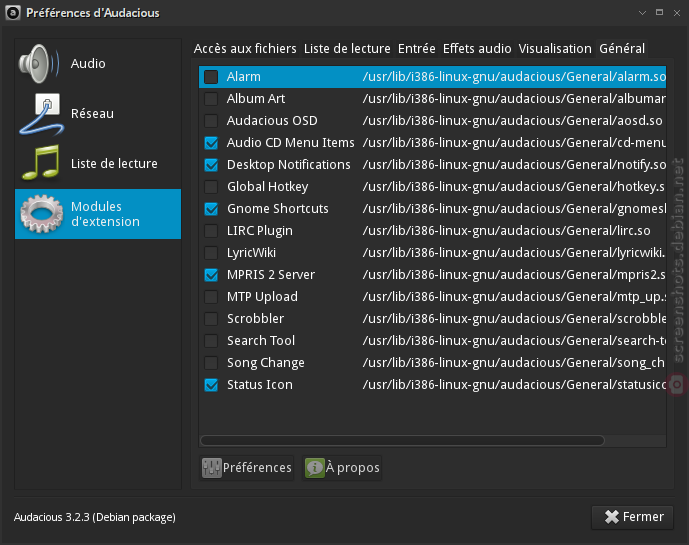
Task: Click the Modules d'extension gear icon
Action: [41, 214]
